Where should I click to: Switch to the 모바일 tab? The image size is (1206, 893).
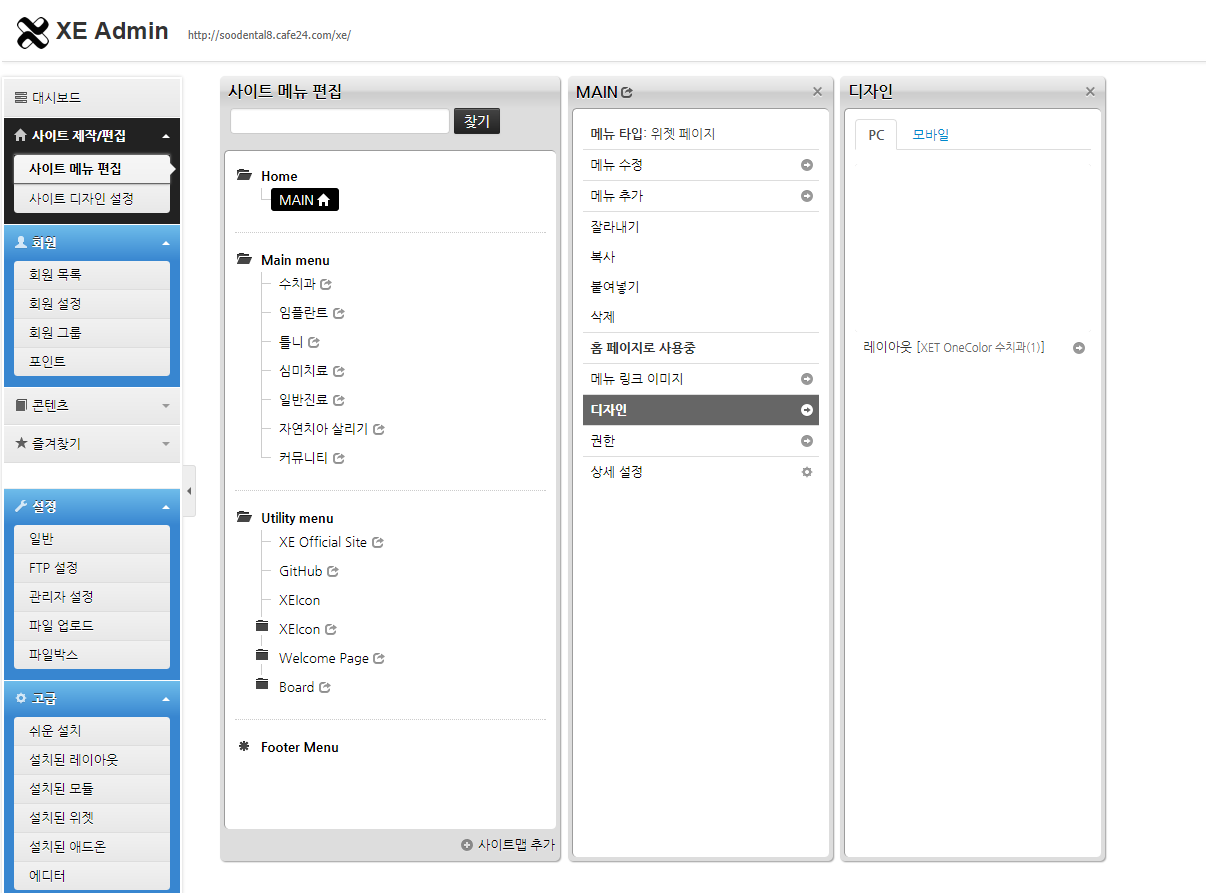[x=930, y=135]
